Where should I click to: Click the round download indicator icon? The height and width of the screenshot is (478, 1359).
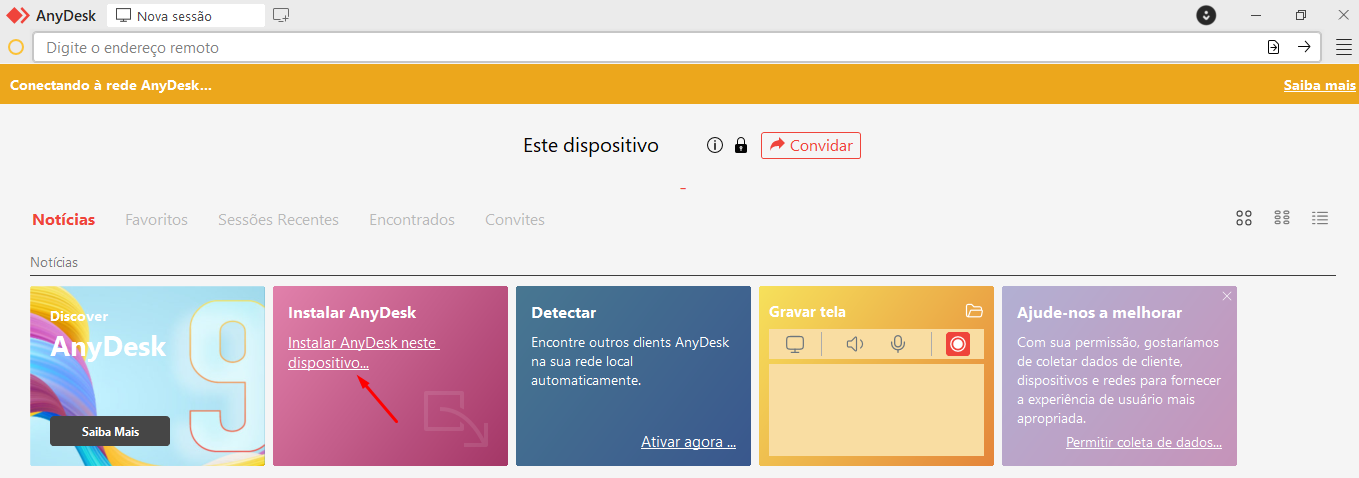pos(1207,15)
